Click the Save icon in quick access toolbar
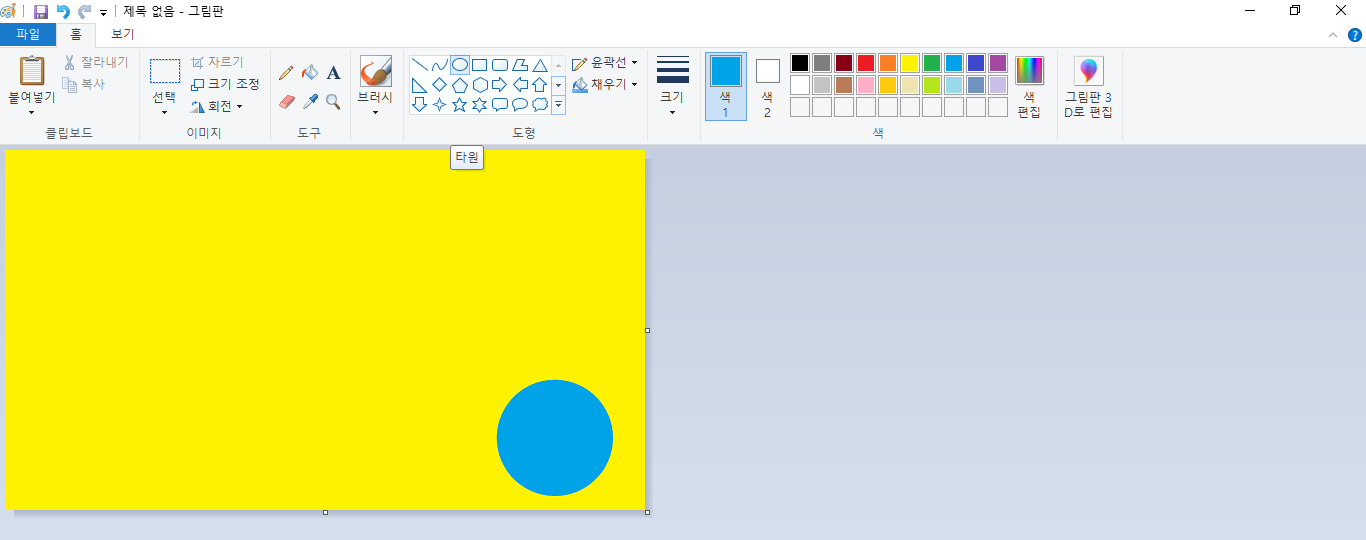 (41, 11)
